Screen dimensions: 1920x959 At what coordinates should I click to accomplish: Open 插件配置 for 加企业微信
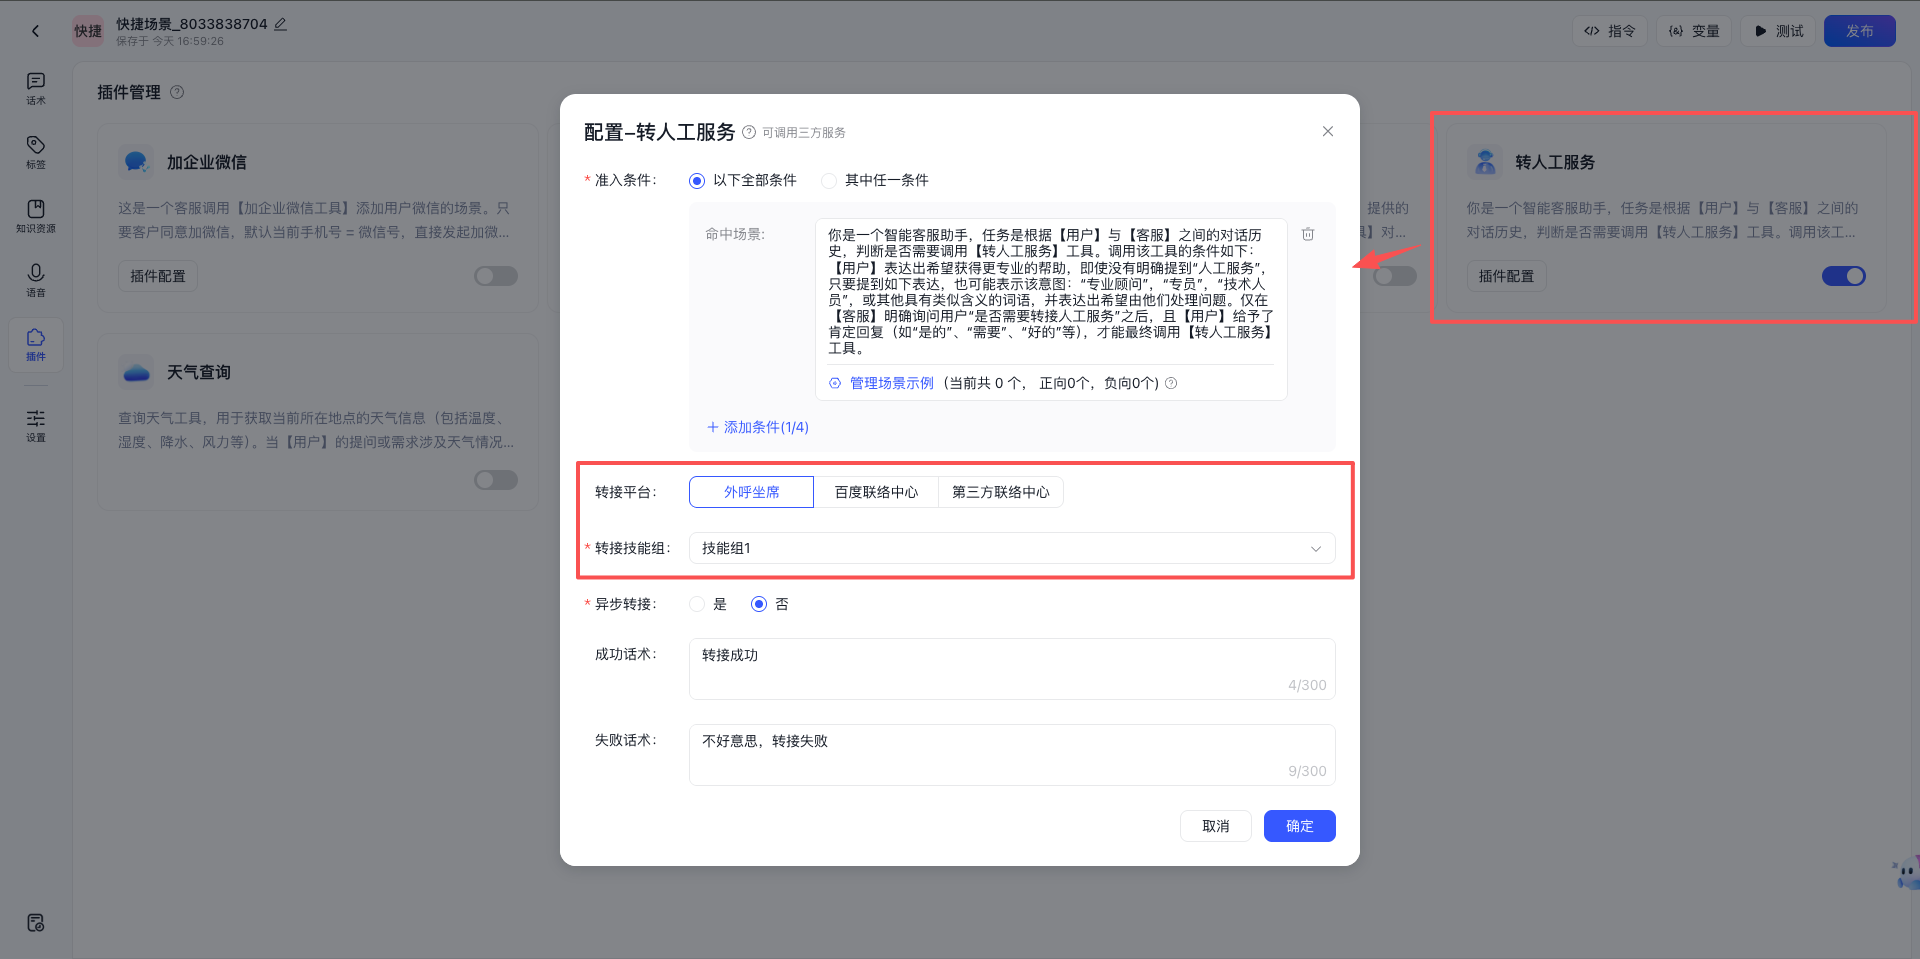tap(158, 276)
